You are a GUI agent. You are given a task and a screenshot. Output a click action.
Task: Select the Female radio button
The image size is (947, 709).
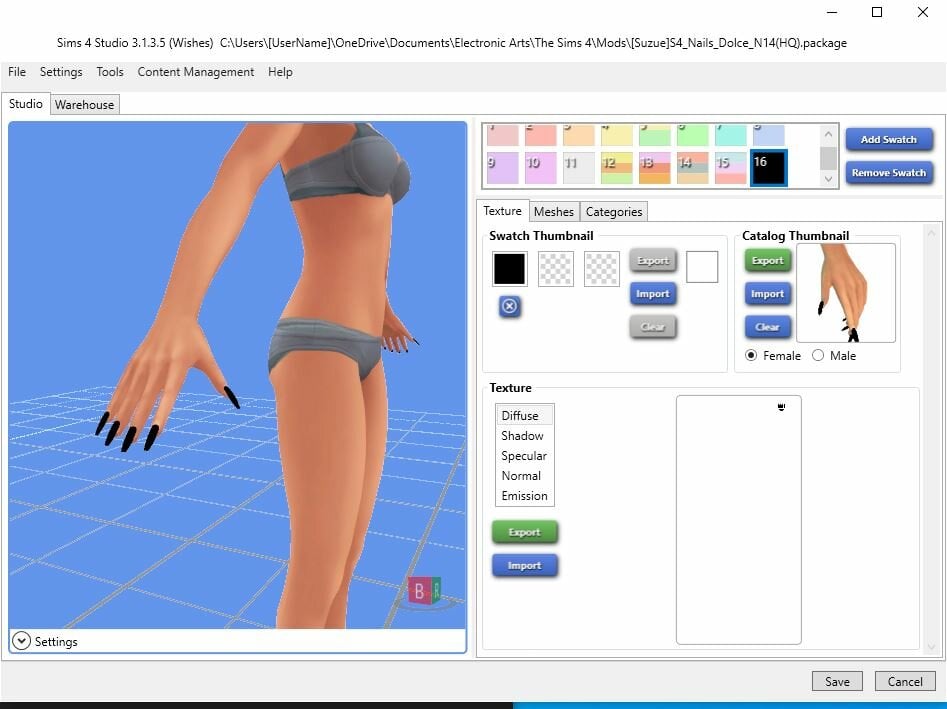pos(751,355)
